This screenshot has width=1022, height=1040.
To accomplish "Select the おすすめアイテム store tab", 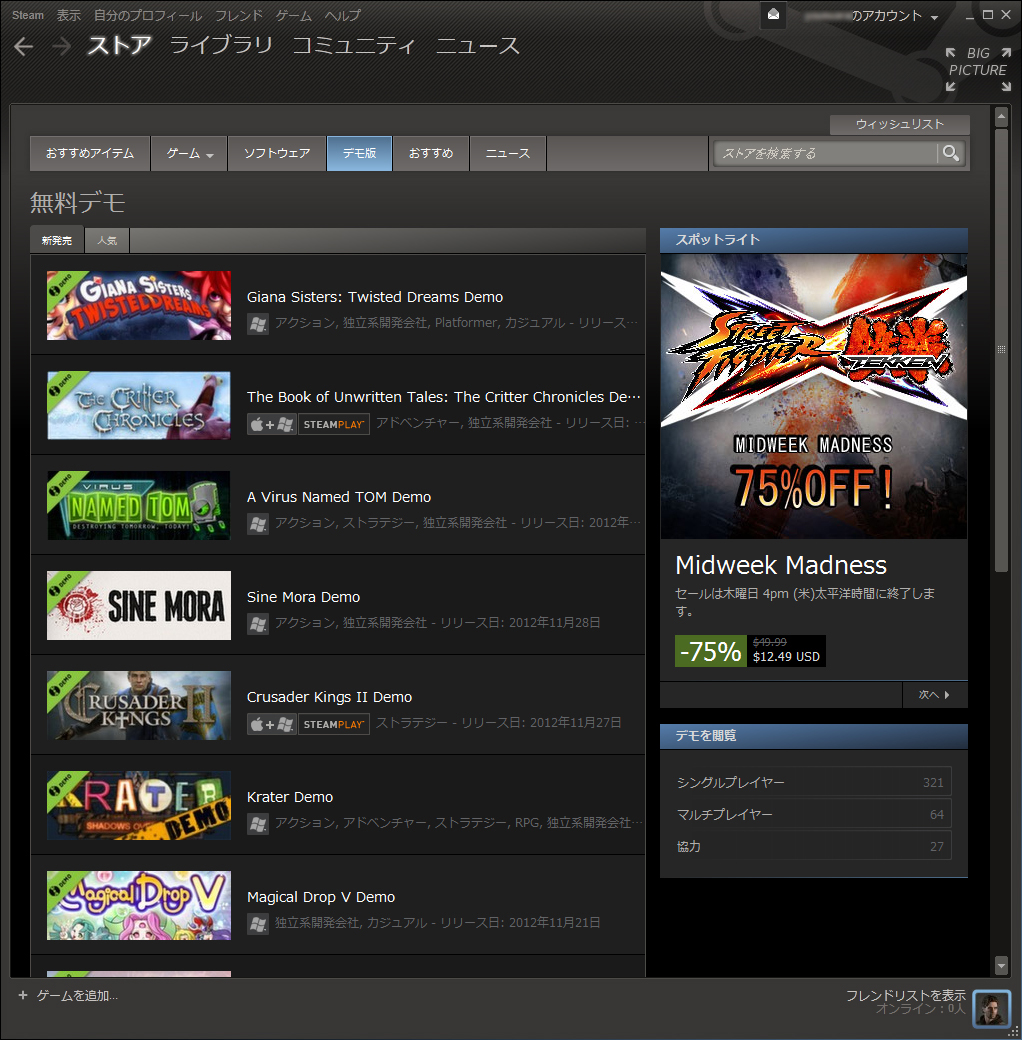I will [x=90, y=153].
